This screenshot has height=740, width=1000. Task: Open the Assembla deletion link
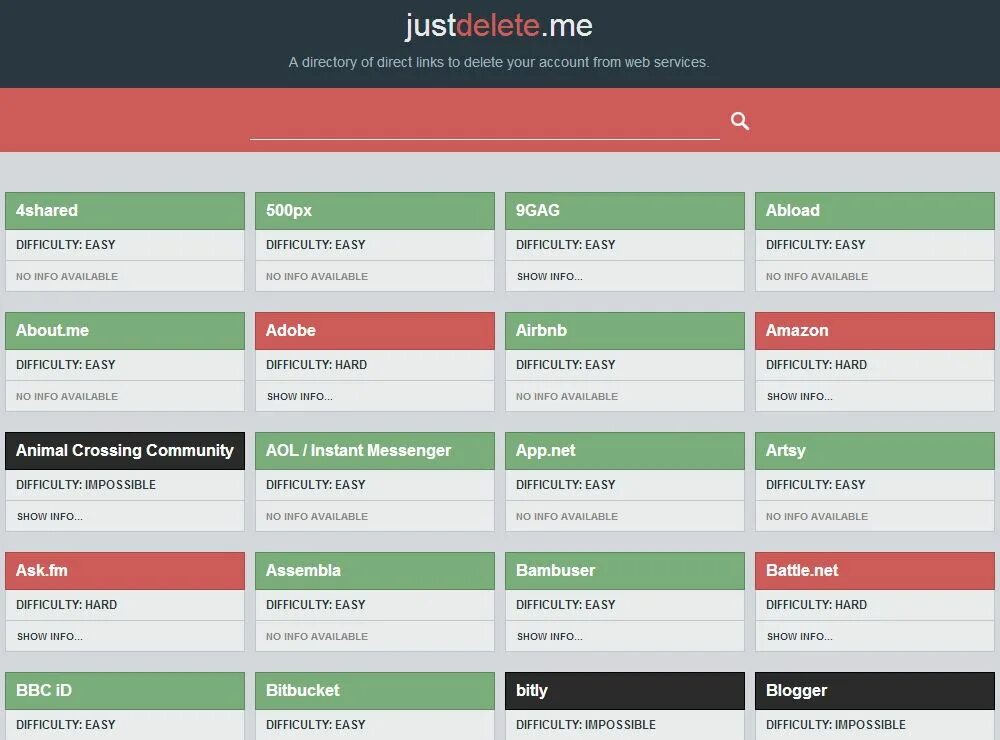tap(375, 570)
